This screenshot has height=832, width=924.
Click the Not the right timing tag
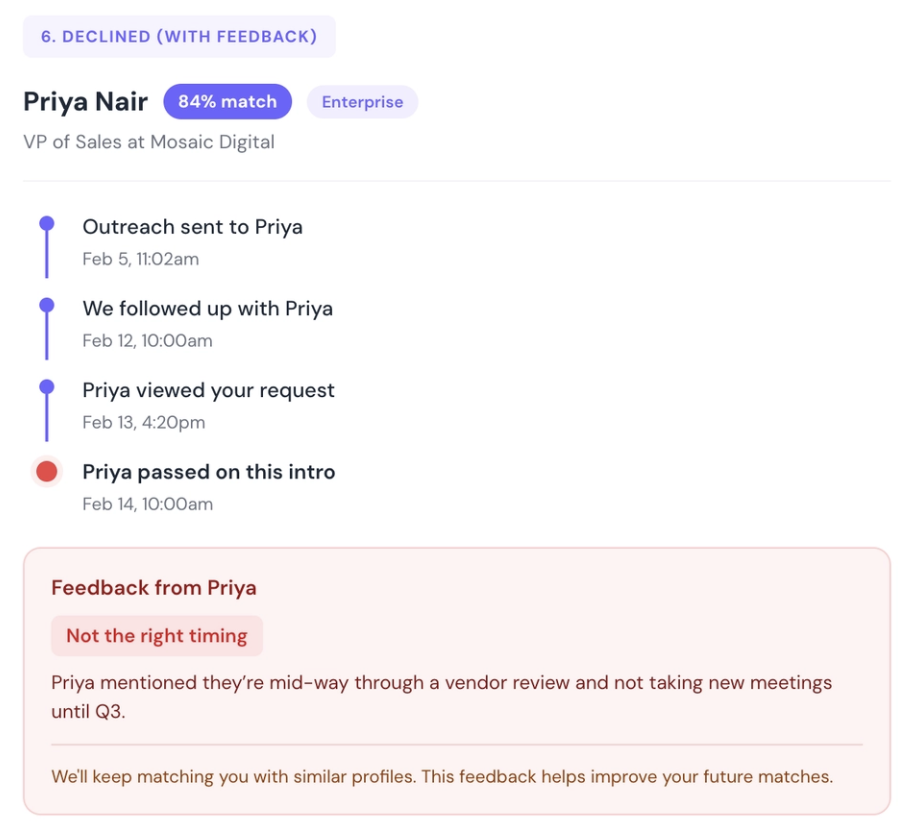coord(157,636)
